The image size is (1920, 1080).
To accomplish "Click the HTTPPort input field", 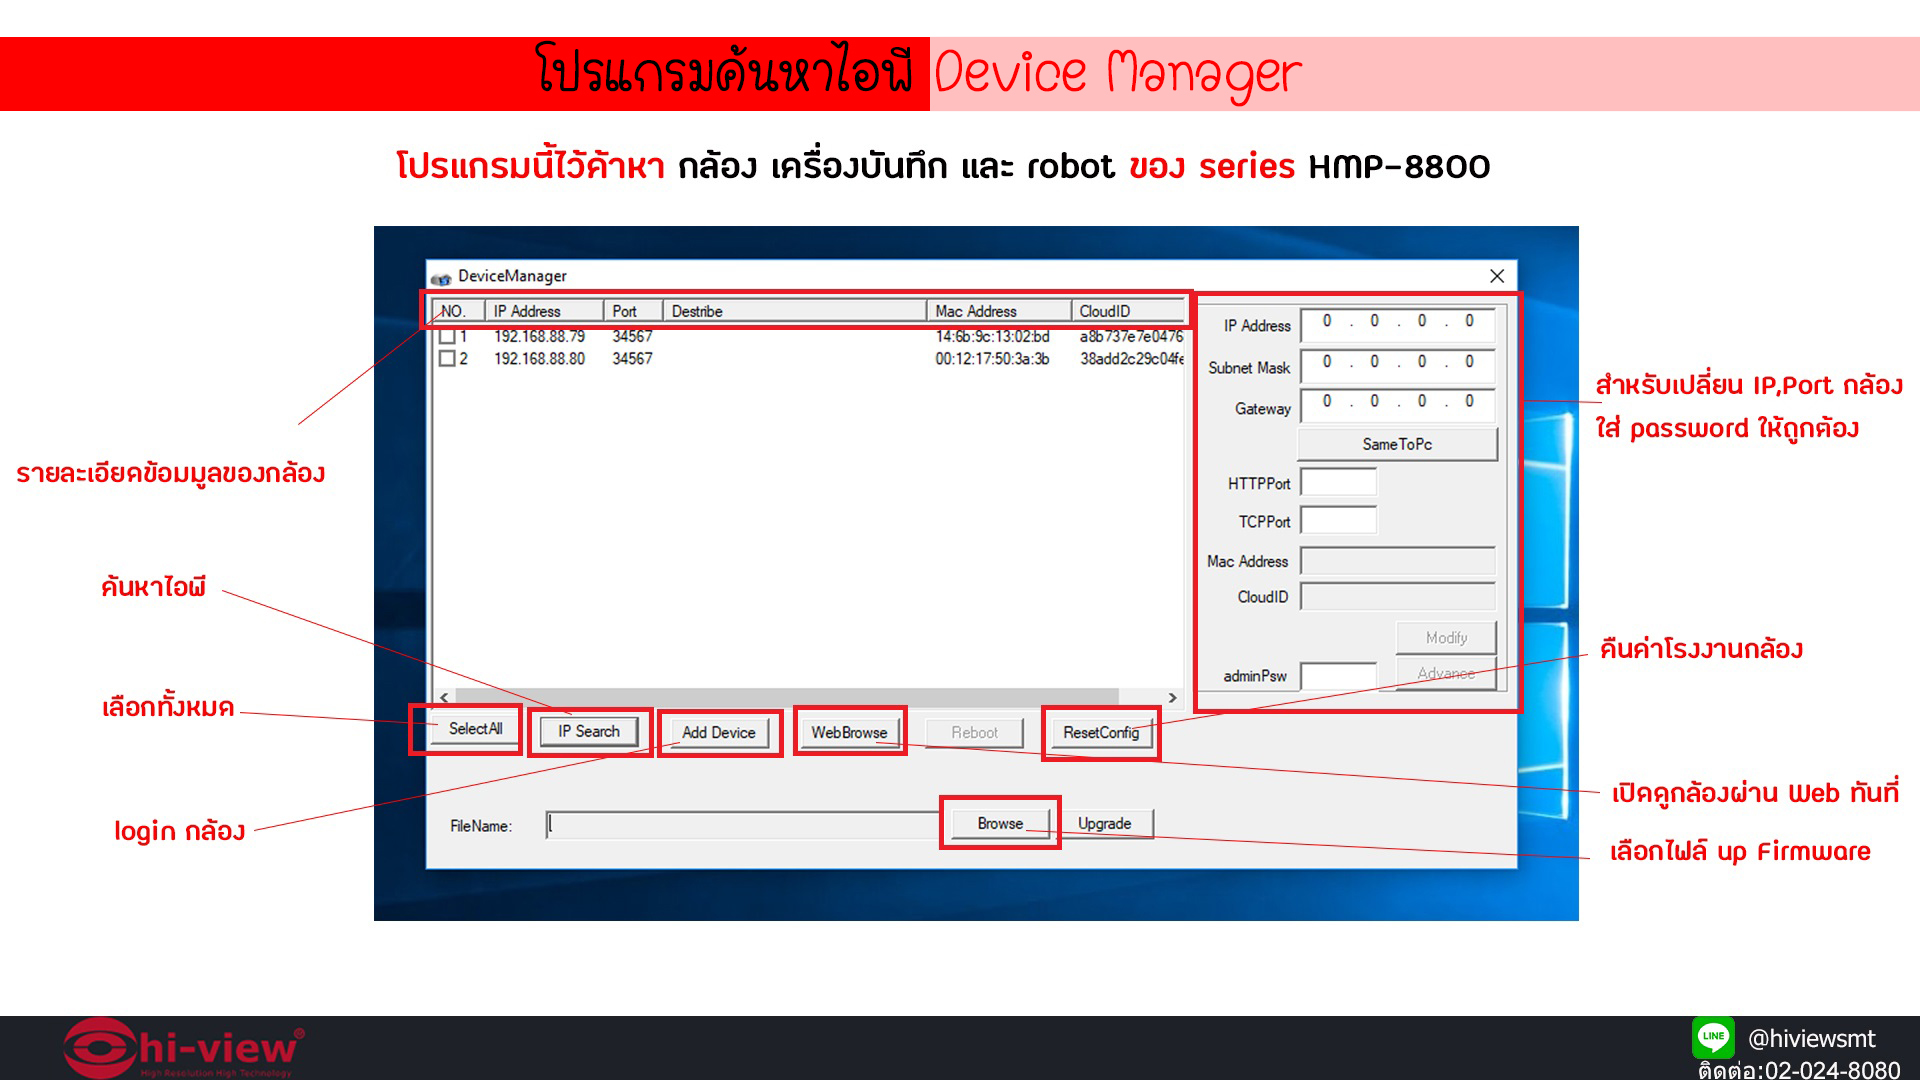I will (x=1338, y=483).
